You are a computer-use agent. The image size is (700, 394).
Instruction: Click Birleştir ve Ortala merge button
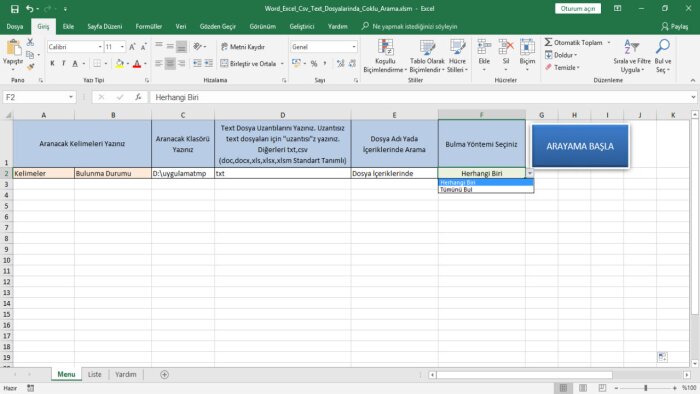[x=248, y=64]
